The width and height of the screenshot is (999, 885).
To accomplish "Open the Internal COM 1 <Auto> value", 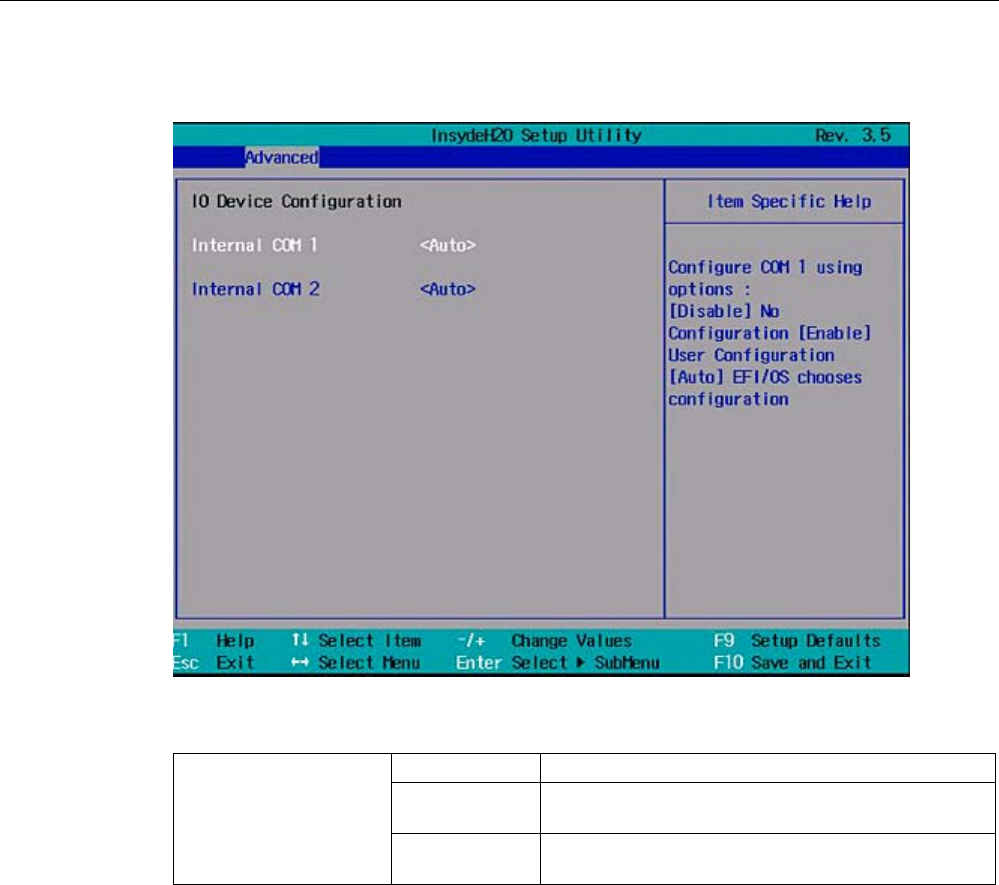I will click(x=447, y=245).
